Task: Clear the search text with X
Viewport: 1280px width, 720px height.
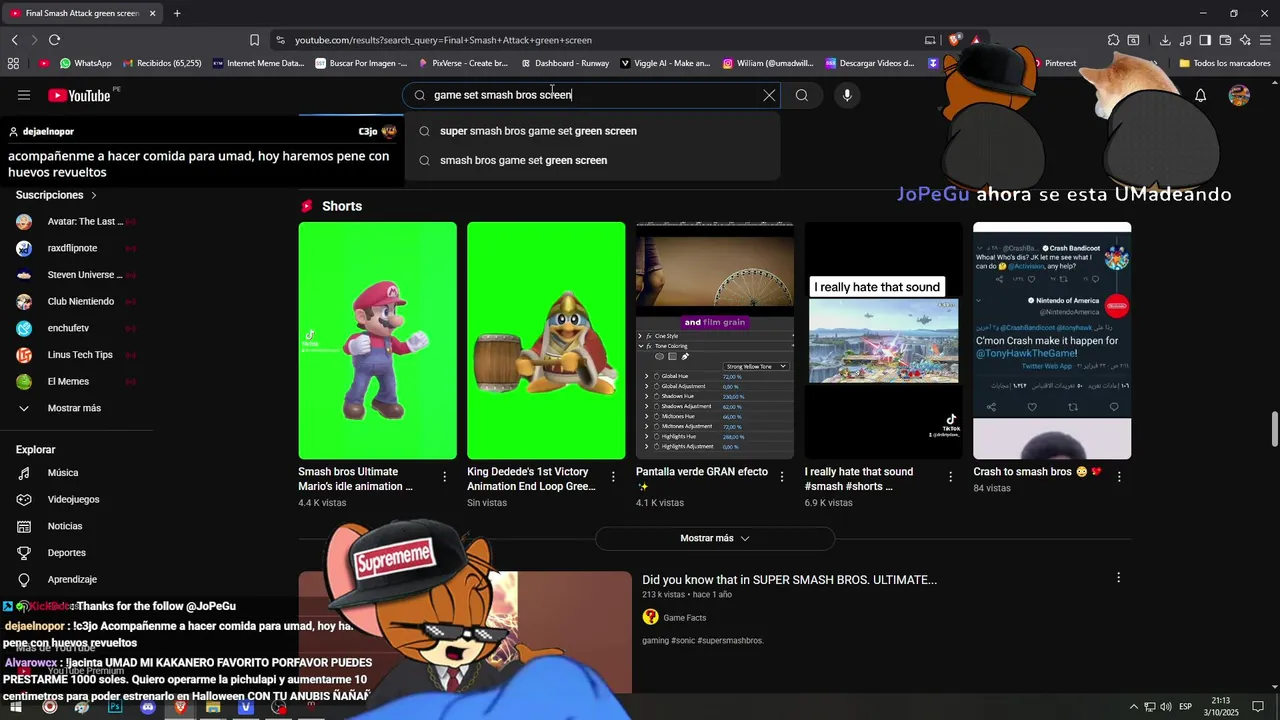Action: point(769,95)
